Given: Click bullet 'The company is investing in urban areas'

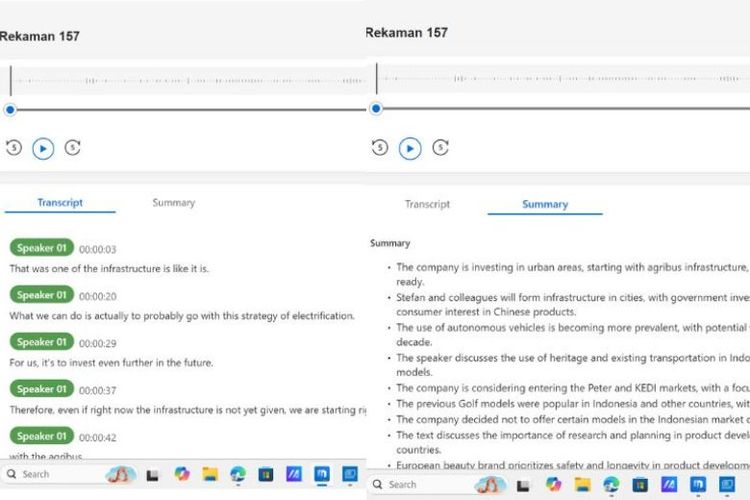Looking at the screenshot, I should tap(573, 274).
